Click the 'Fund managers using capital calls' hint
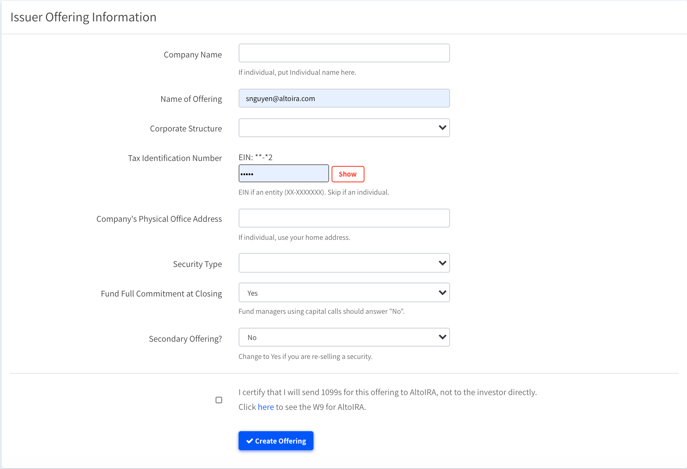 (322, 312)
